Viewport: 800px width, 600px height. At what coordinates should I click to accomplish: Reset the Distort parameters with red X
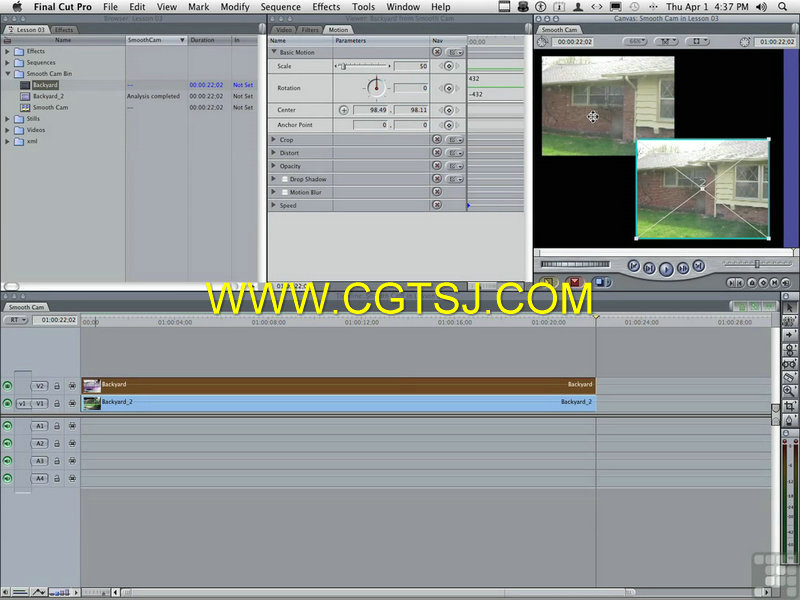[x=437, y=153]
